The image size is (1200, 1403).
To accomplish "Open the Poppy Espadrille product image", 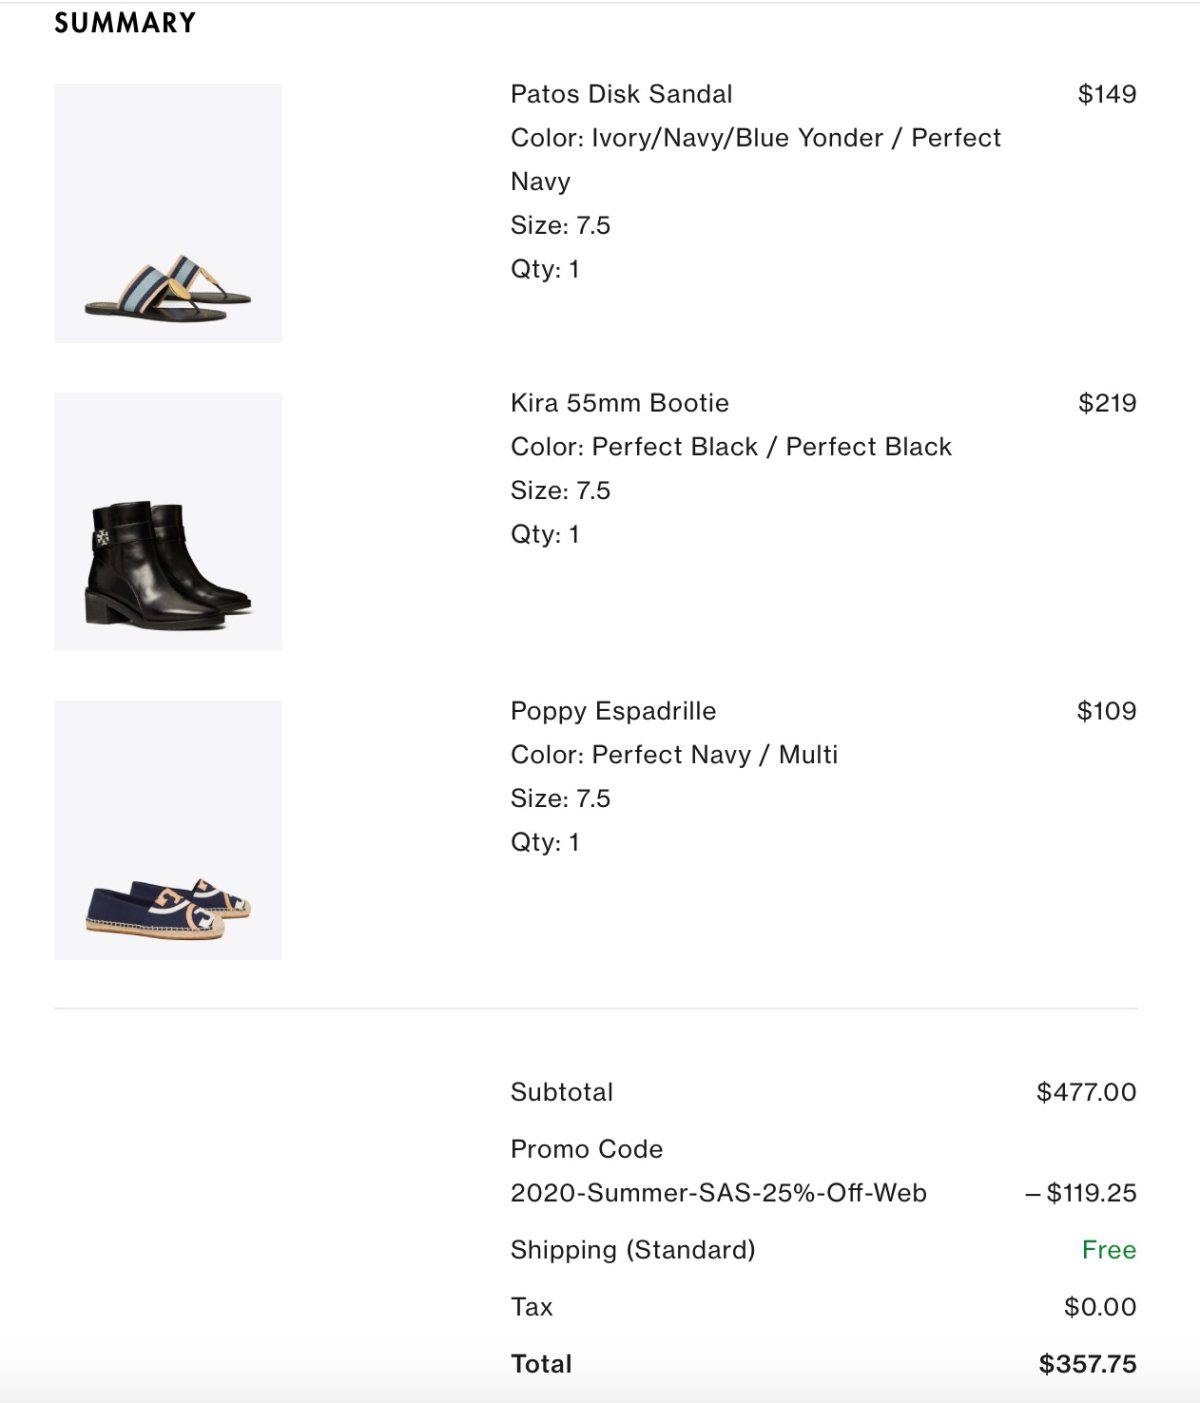I will click(x=168, y=830).
